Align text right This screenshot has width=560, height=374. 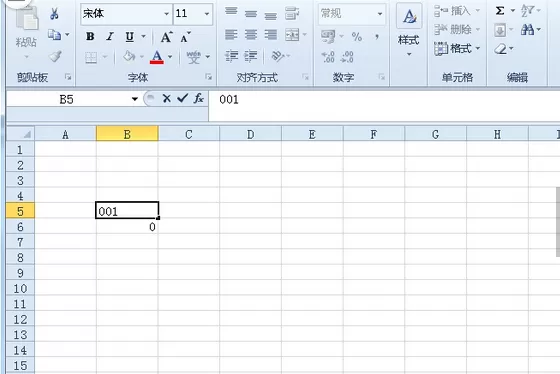[270, 35]
